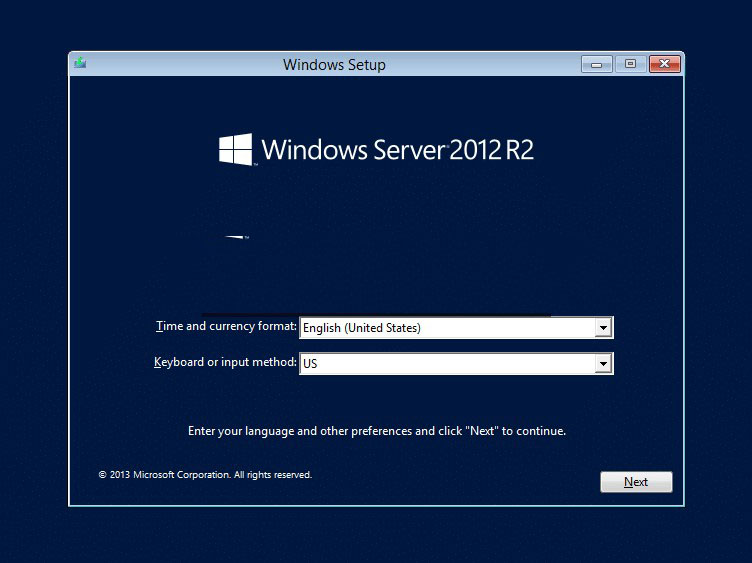Open the Time and currency format dropdown arrow
752x563 pixels.
click(603, 328)
